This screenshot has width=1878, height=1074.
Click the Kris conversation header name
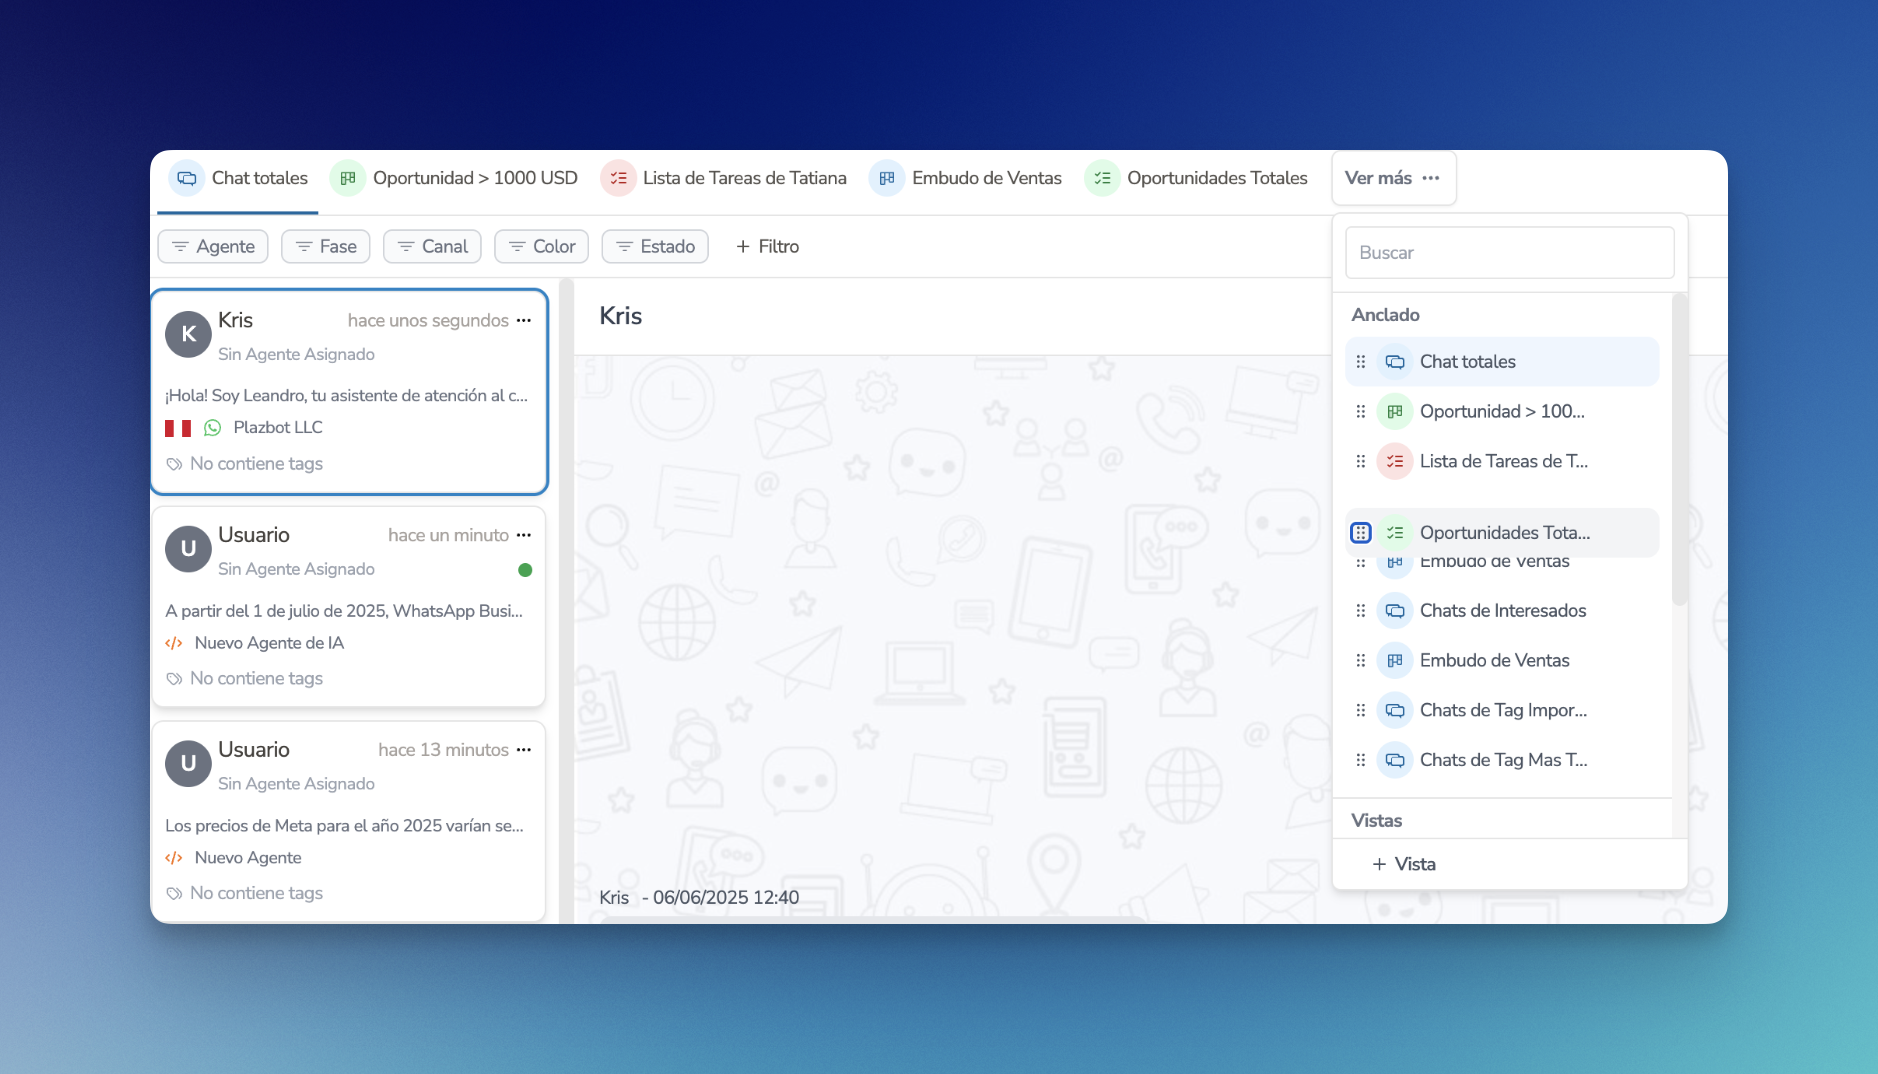coord(621,316)
